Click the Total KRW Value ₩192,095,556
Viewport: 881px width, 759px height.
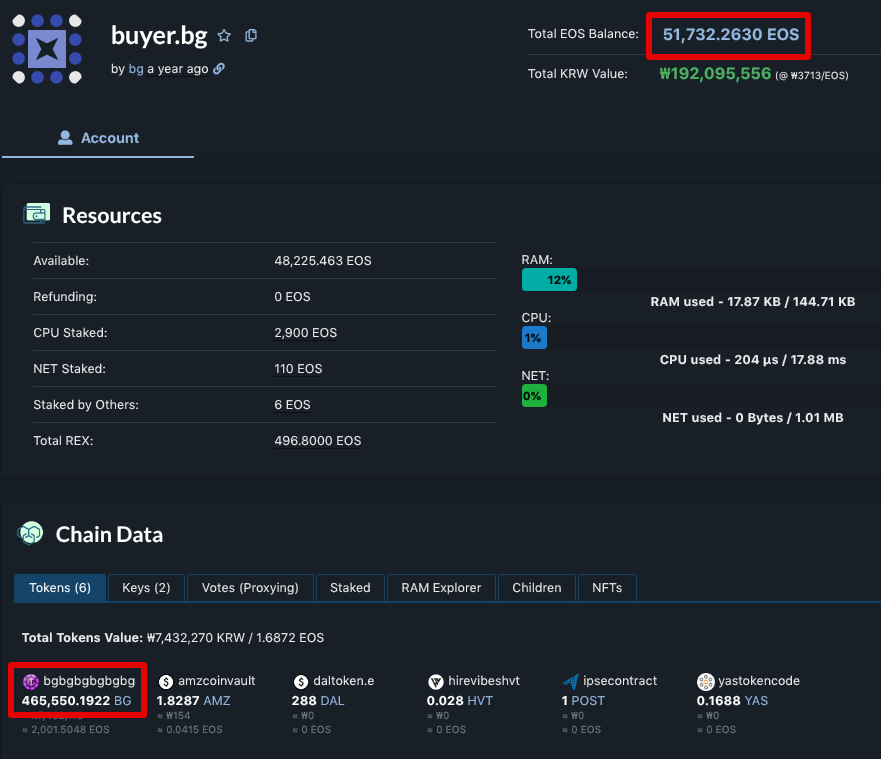click(715, 74)
